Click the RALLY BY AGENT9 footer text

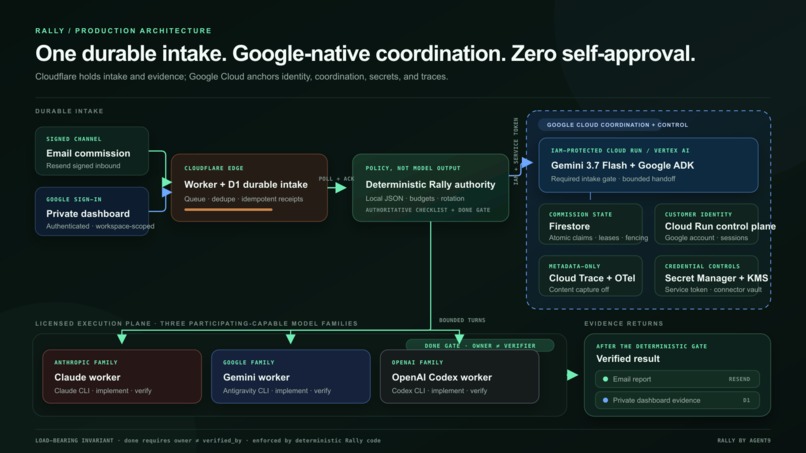[x=744, y=441]
